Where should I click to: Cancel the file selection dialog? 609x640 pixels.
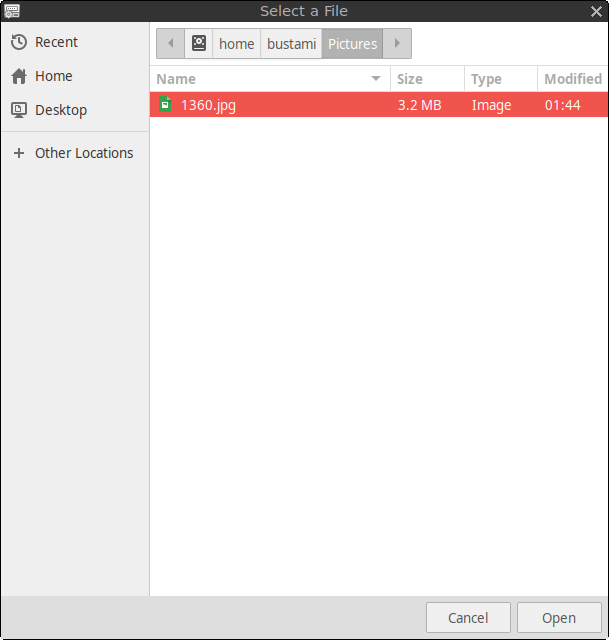(468, 618)
